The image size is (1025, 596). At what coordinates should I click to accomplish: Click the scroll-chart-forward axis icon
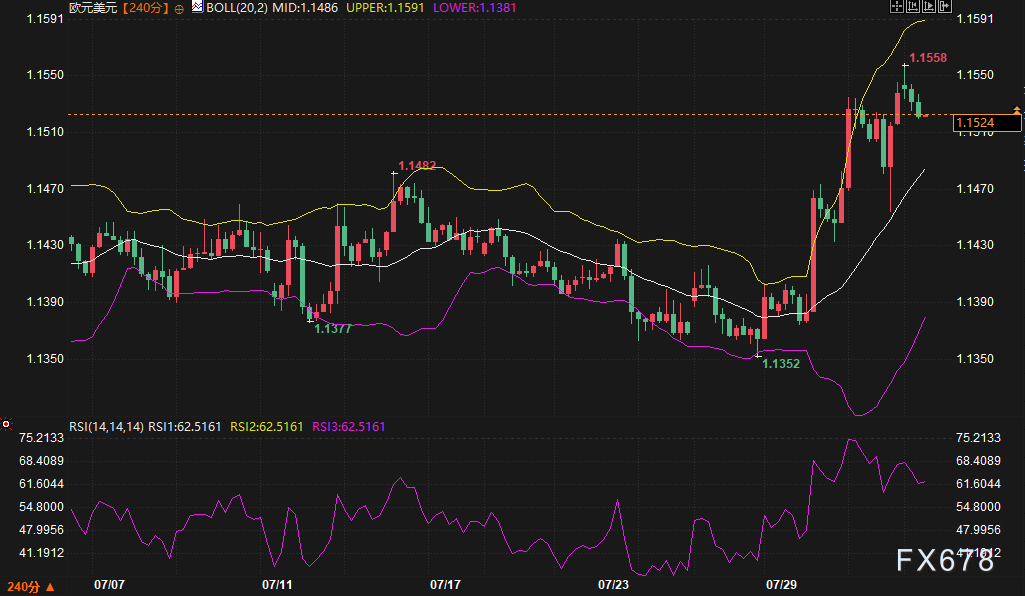pos(928,7)
